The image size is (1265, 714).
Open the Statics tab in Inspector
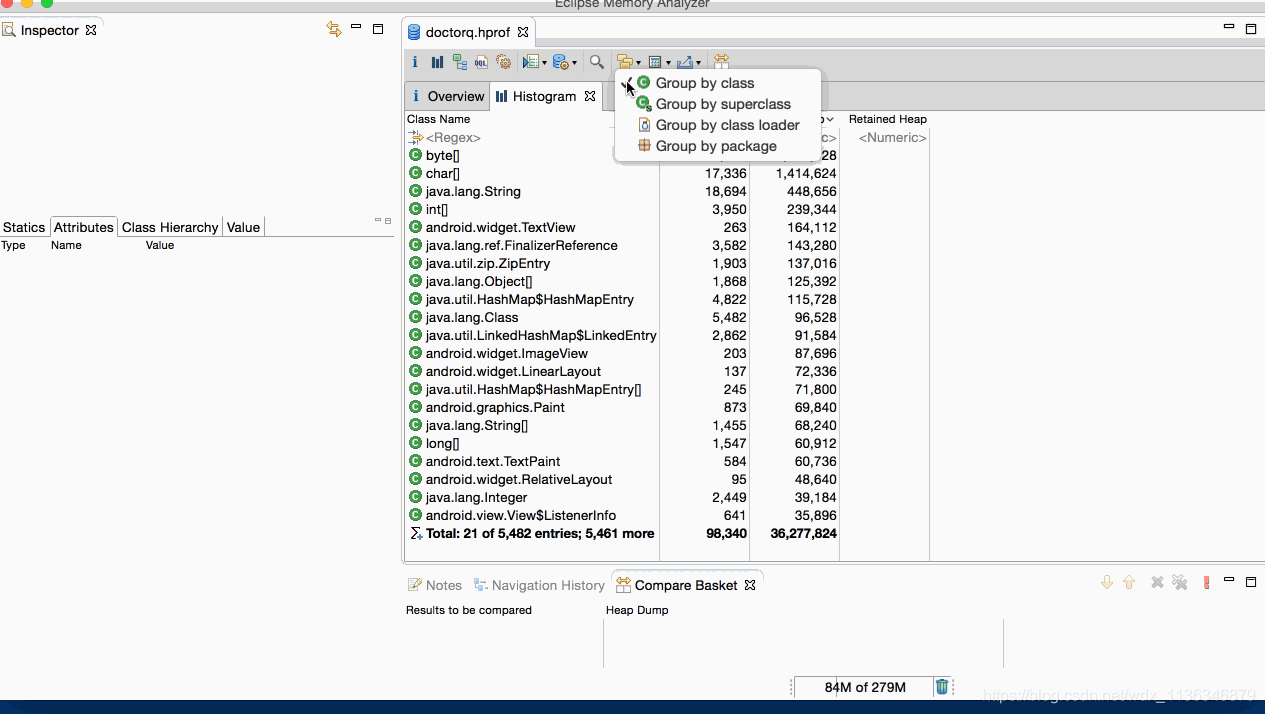[x=24, y=227]
